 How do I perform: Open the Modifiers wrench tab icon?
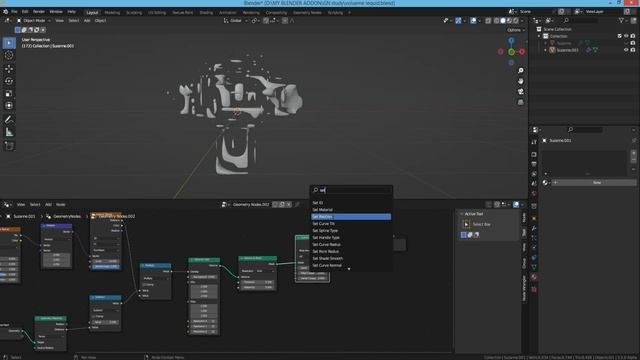[x=534, y=228]
